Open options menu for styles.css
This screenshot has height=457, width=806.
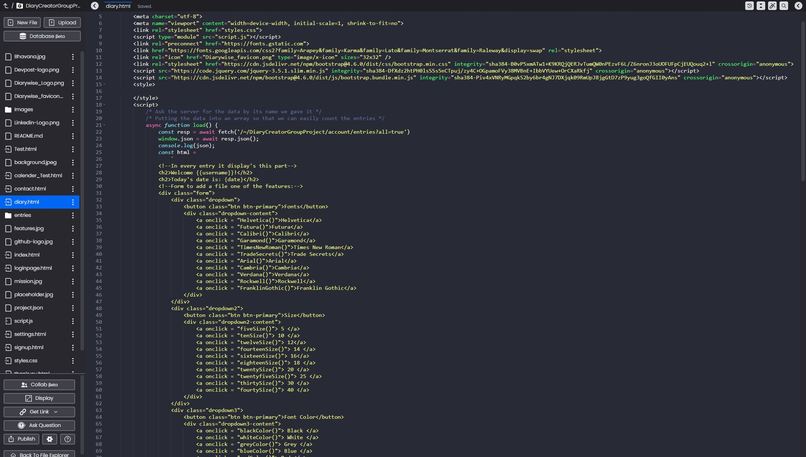click(x=73, y=361)
